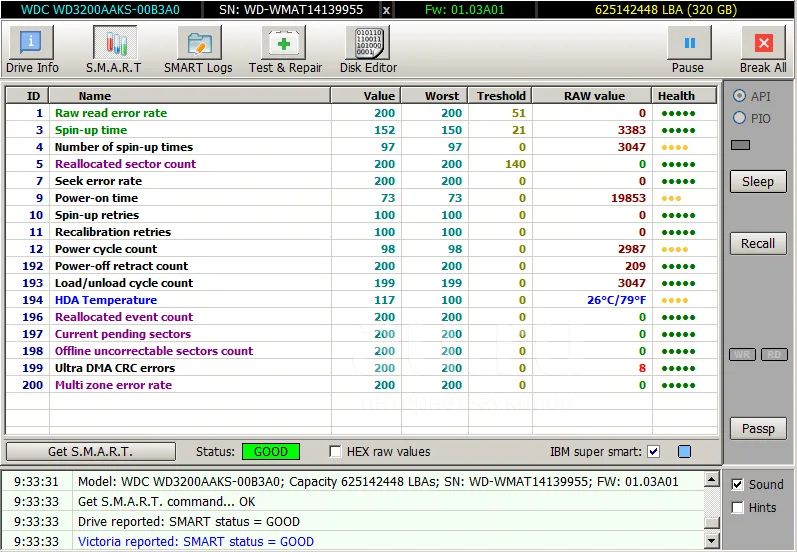Click the Sleep button
The height and width of the screenshot is (552, 797).
pyautogui.click(x=758, y=181)
